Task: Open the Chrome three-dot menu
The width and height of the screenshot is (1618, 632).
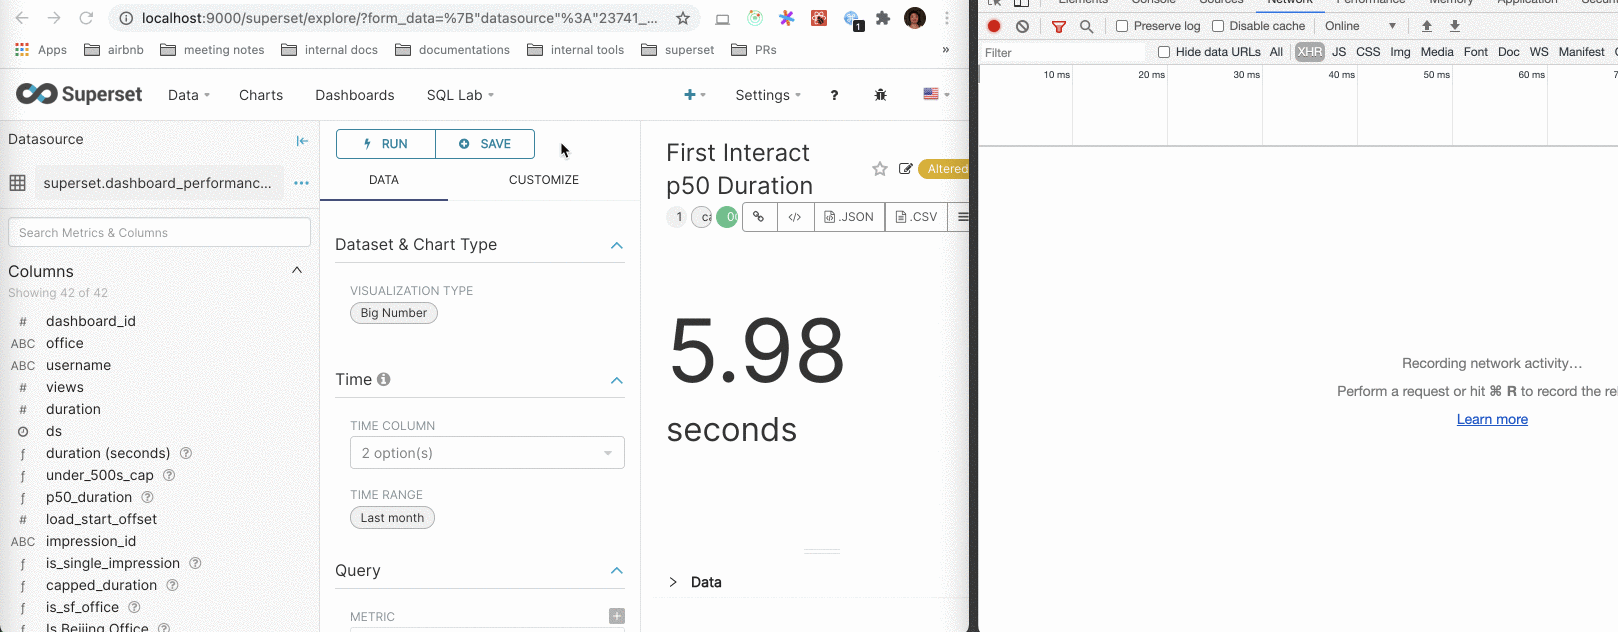Action: click(x=947, y=18)
